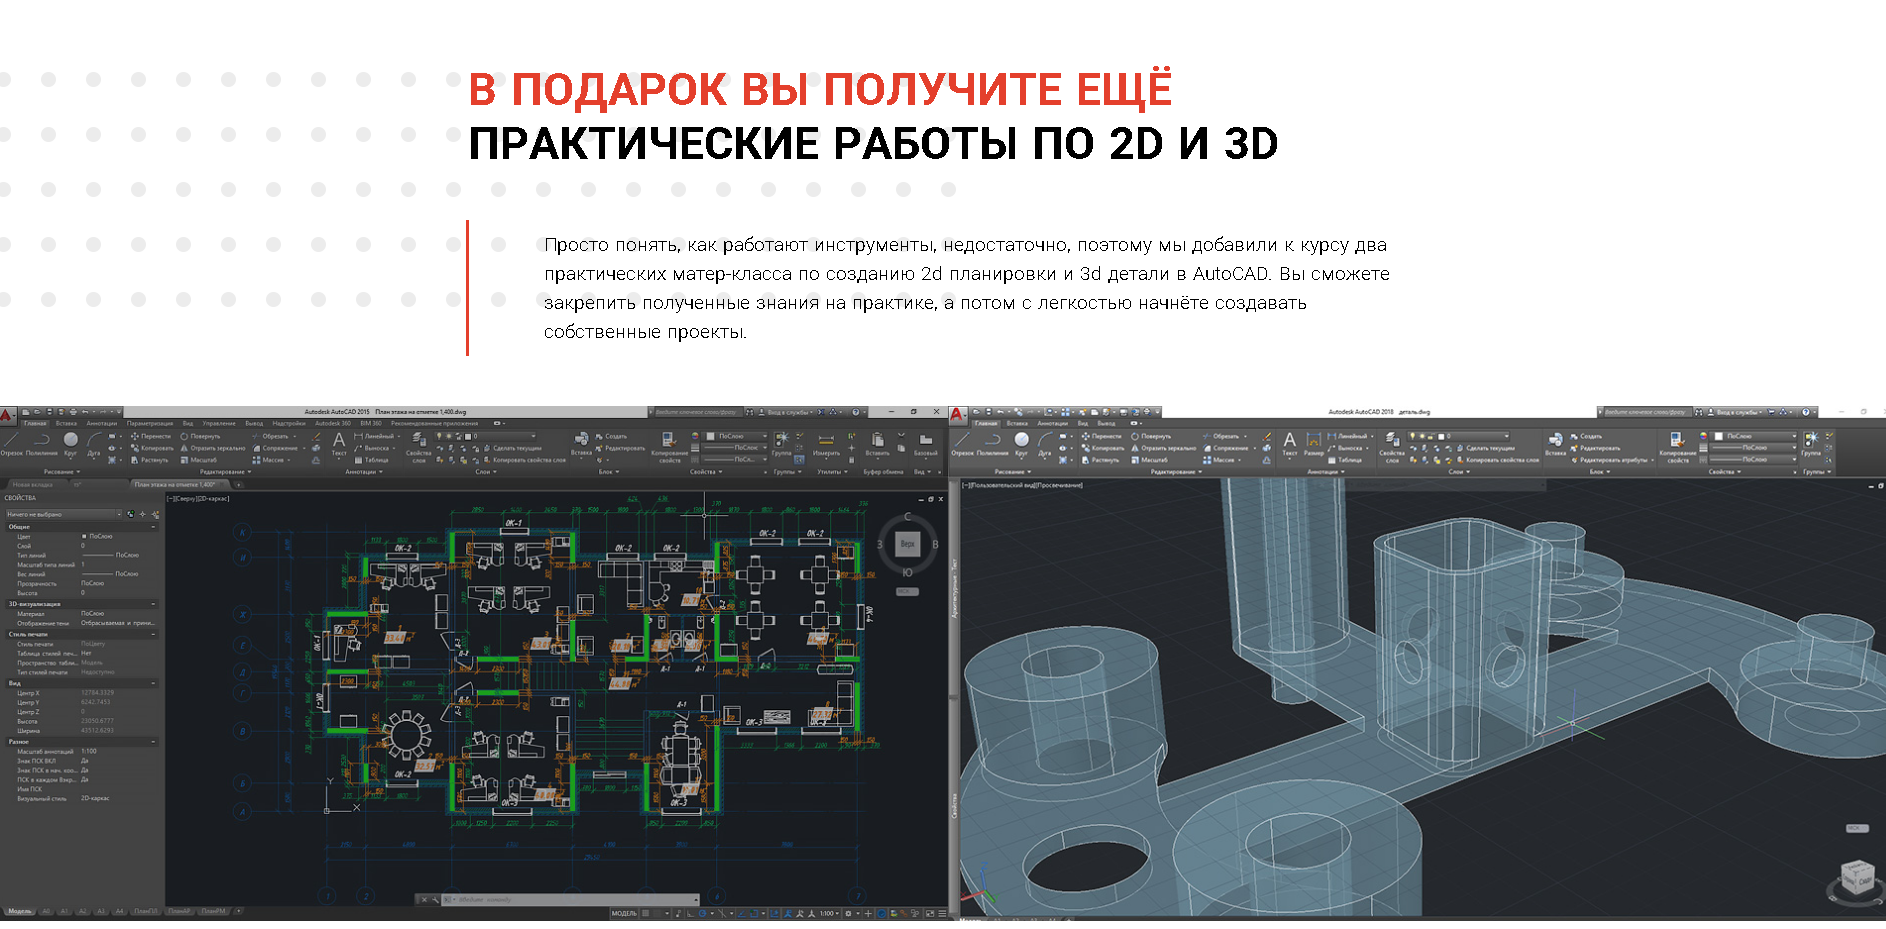Click Создать block button in AutoCAD 2015
This screenshot has height=929, width=1886.
click(611, 436)
